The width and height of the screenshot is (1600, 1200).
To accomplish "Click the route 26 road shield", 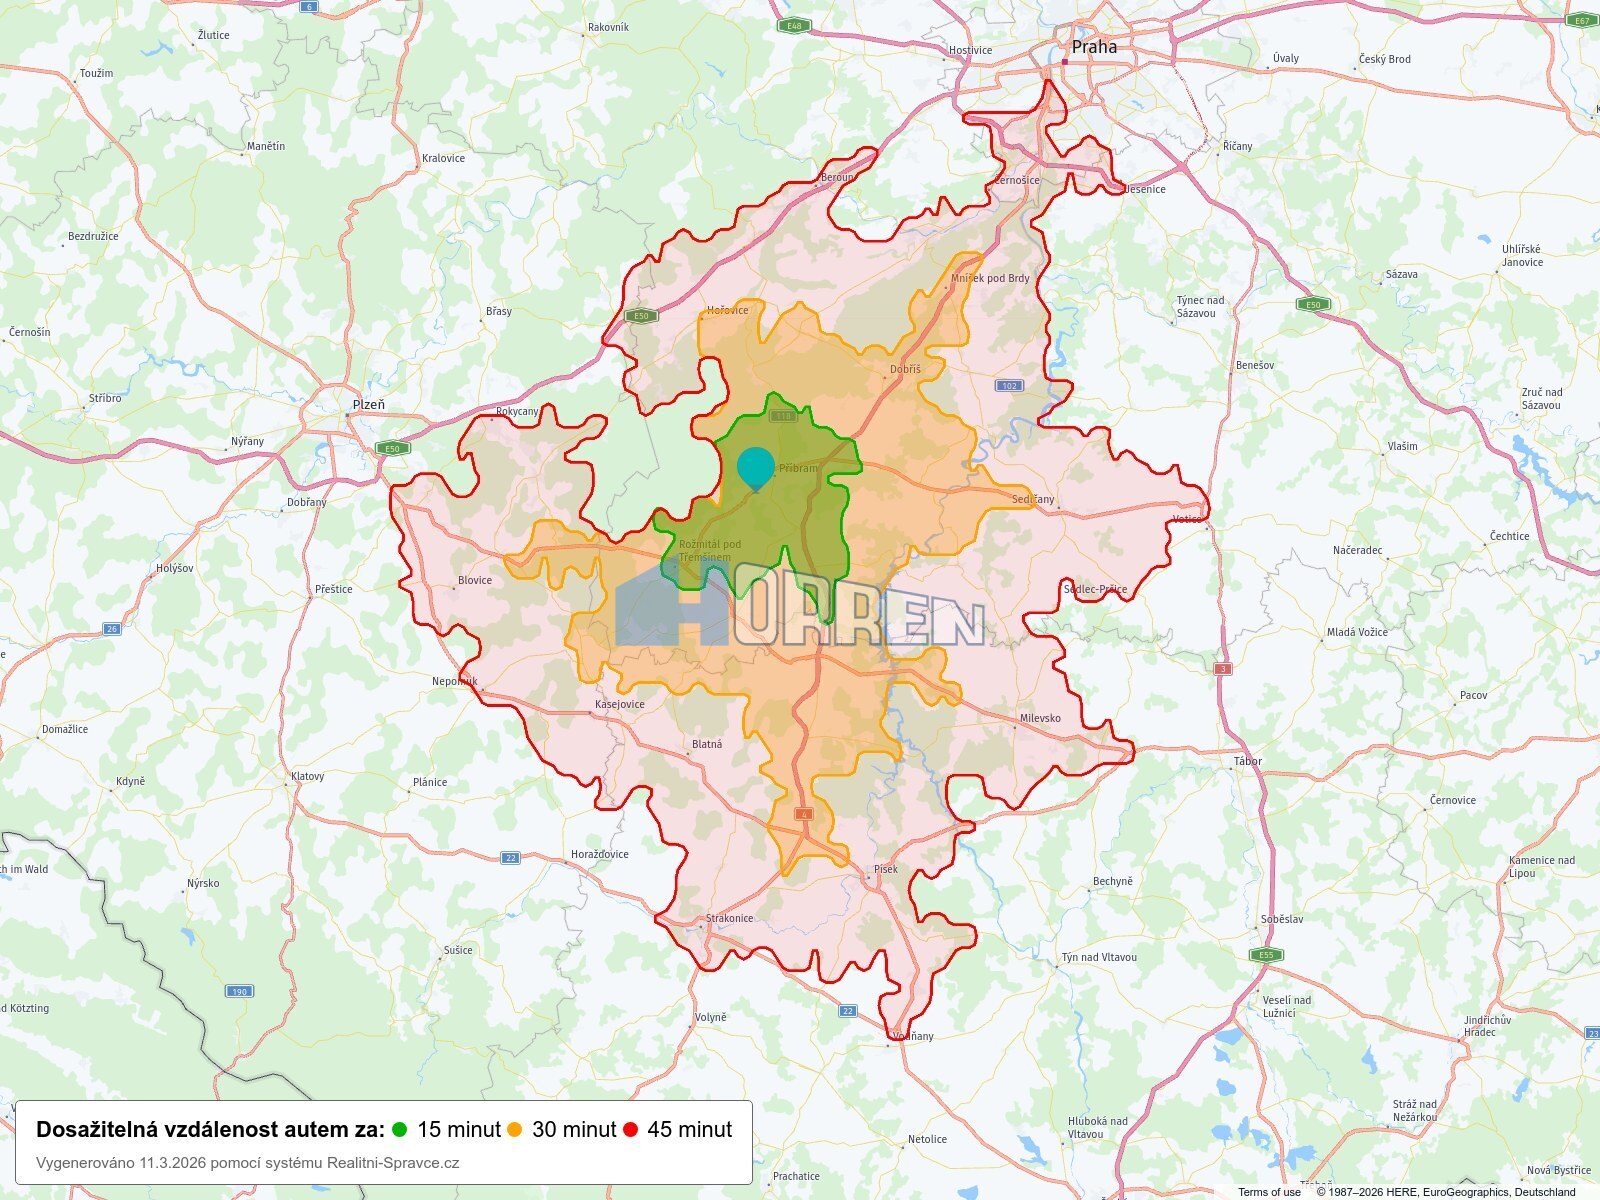I will [112, 629].
